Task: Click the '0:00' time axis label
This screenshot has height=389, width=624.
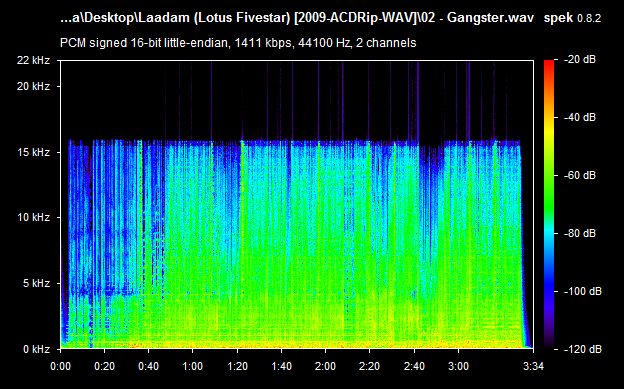Action: tap(60, 366)
